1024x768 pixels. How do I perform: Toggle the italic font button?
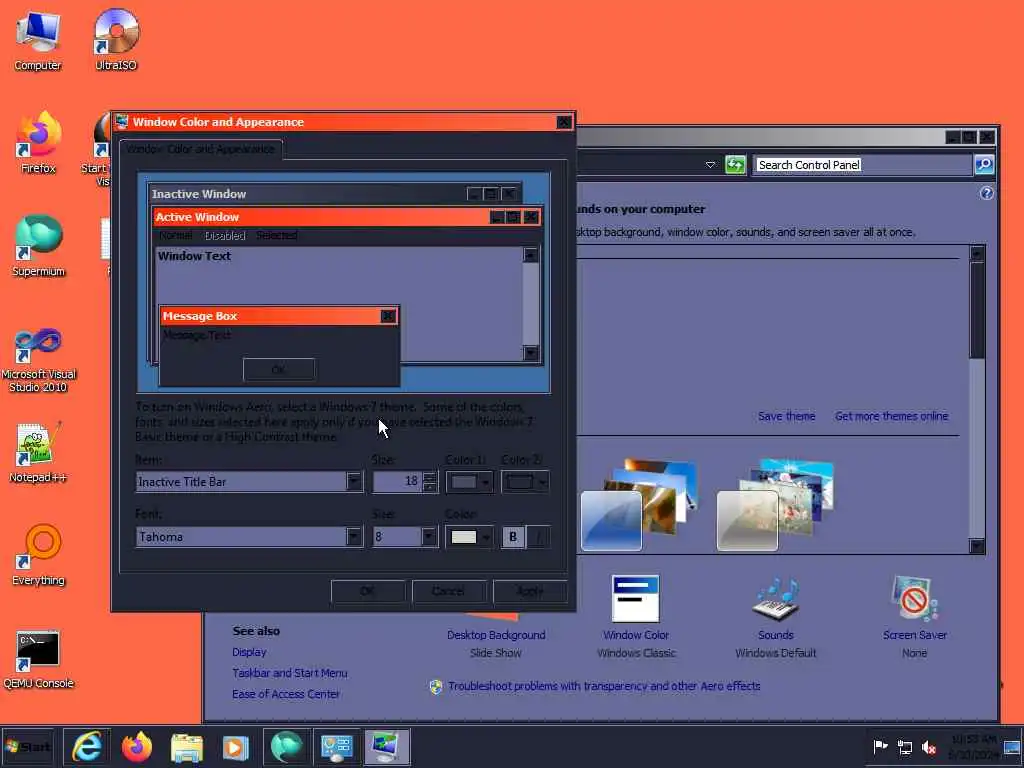[538, 537]
